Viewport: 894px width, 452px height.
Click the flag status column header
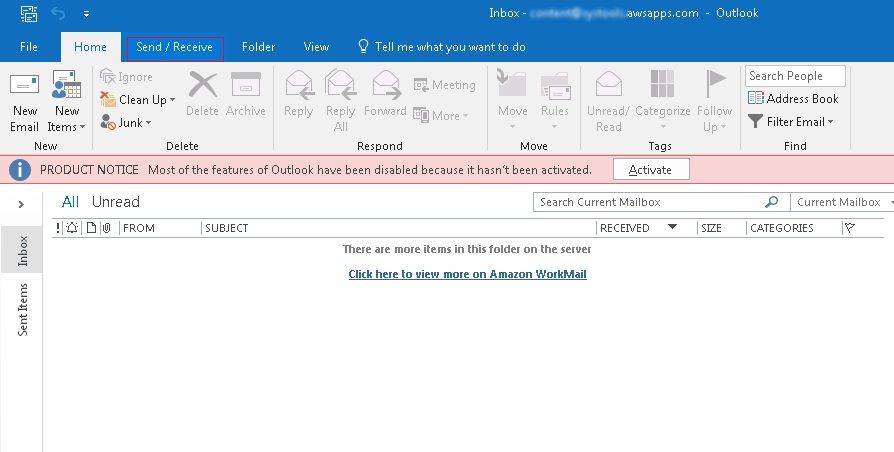coord(850,228)
